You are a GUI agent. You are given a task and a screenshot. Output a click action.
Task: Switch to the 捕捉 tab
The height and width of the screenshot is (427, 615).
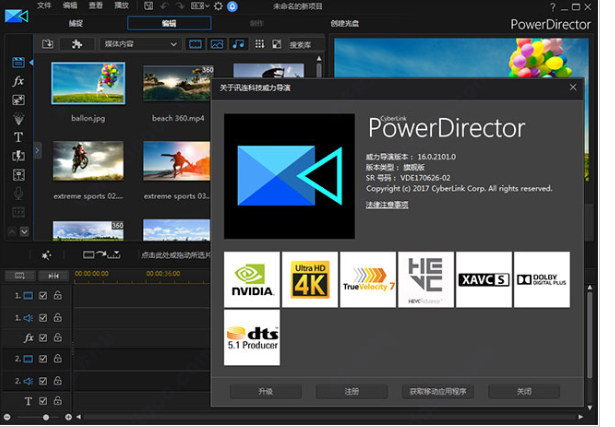coord(76,24)
